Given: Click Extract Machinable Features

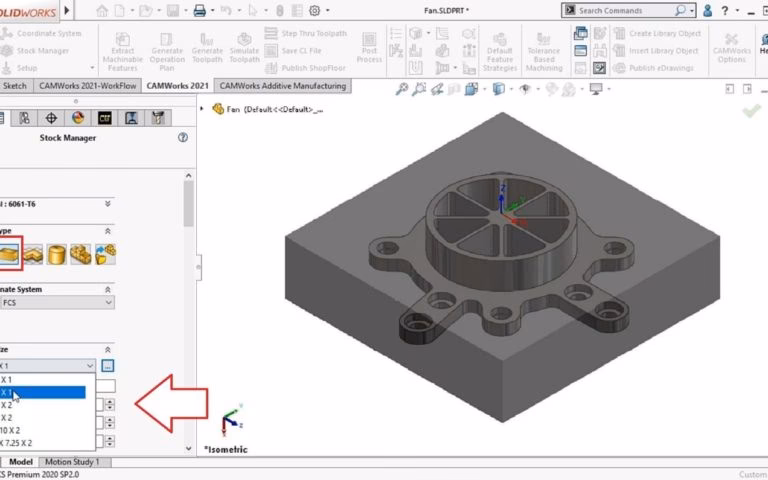Looking at the screenshot, I should (x=122, y=51).
